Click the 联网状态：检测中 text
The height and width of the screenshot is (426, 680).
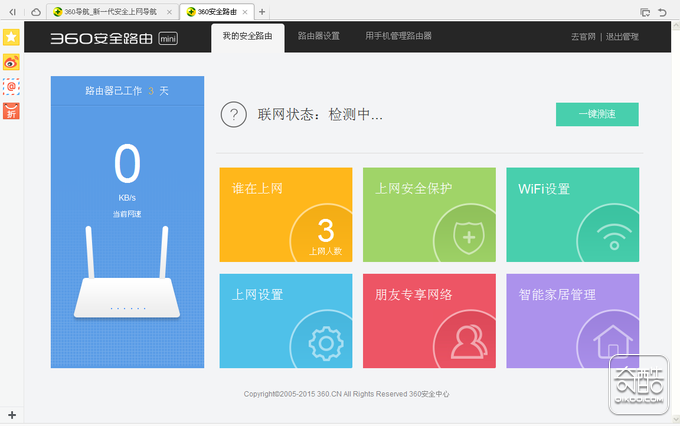[320, 115]
